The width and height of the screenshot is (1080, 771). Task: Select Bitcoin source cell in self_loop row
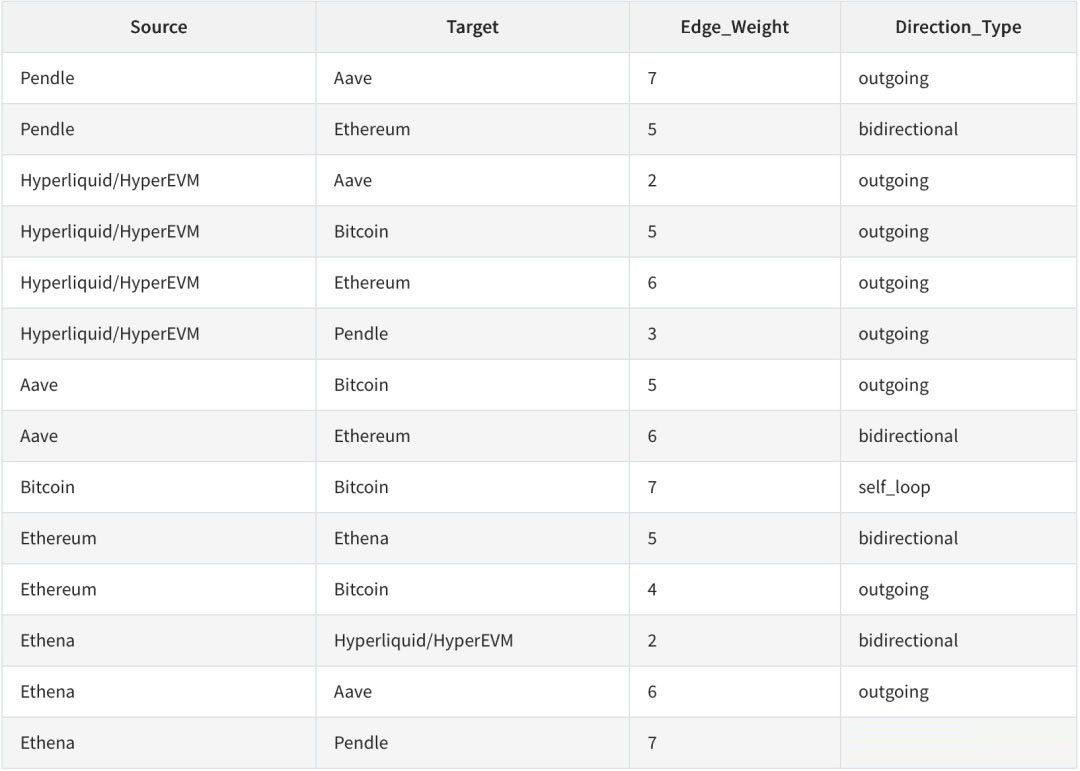[x=47, y=487]
